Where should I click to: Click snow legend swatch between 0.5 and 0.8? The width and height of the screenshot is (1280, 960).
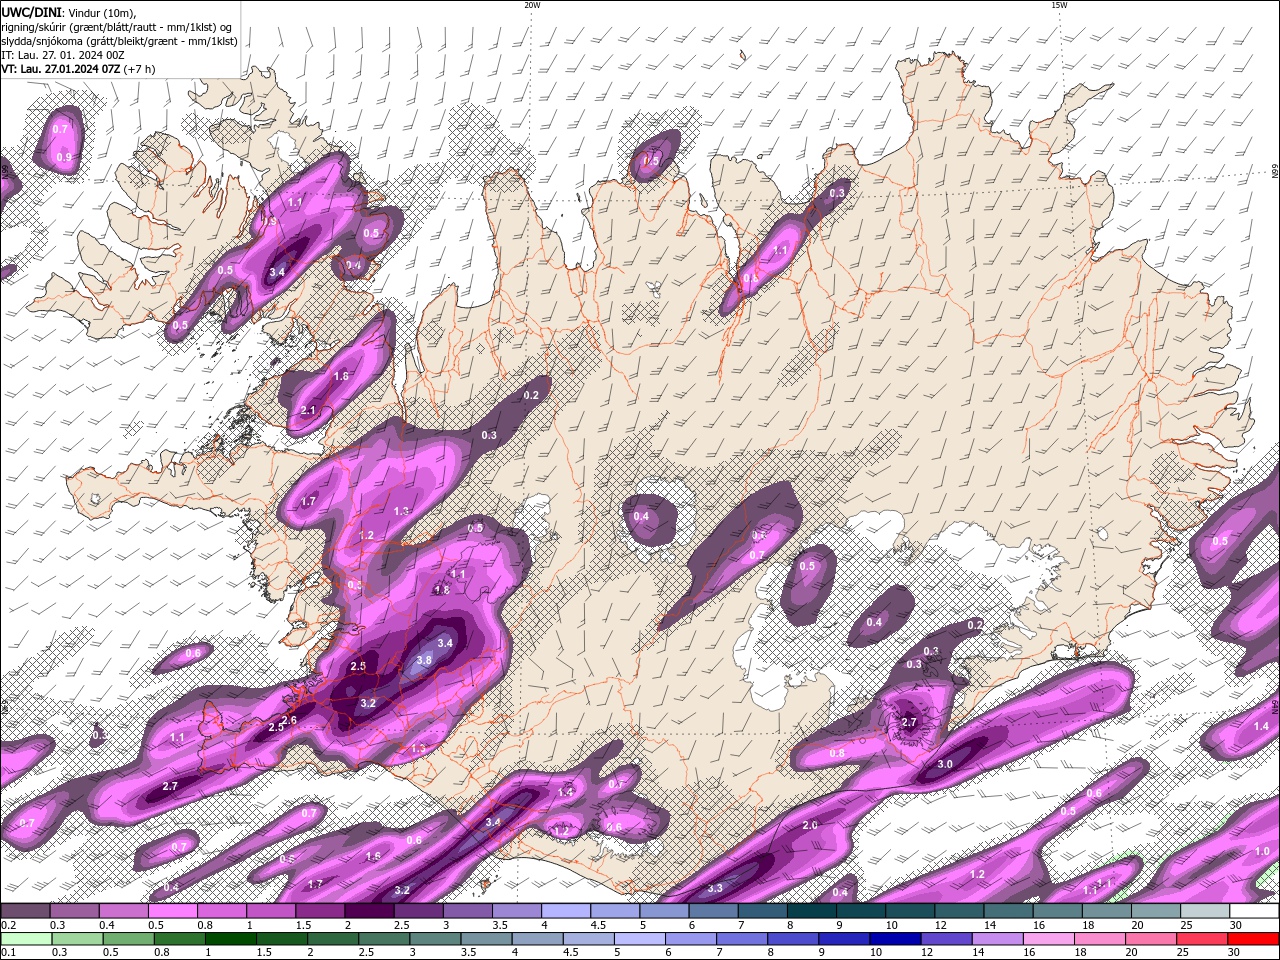tap(172, 911)
